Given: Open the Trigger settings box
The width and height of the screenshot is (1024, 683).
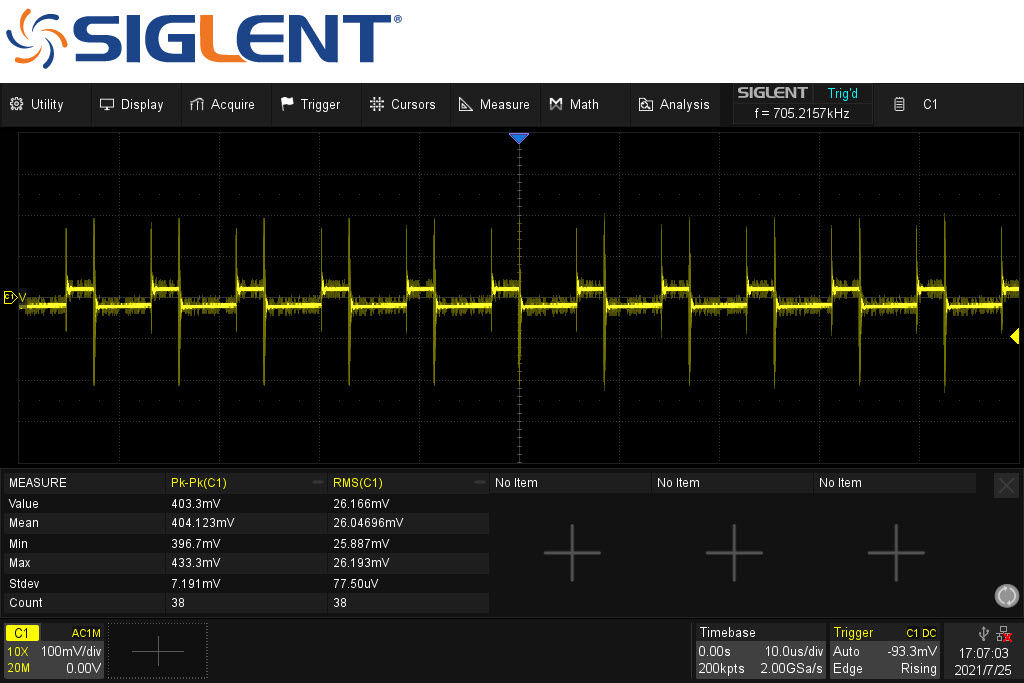Looking at the screenshot, I should point(885,650).
